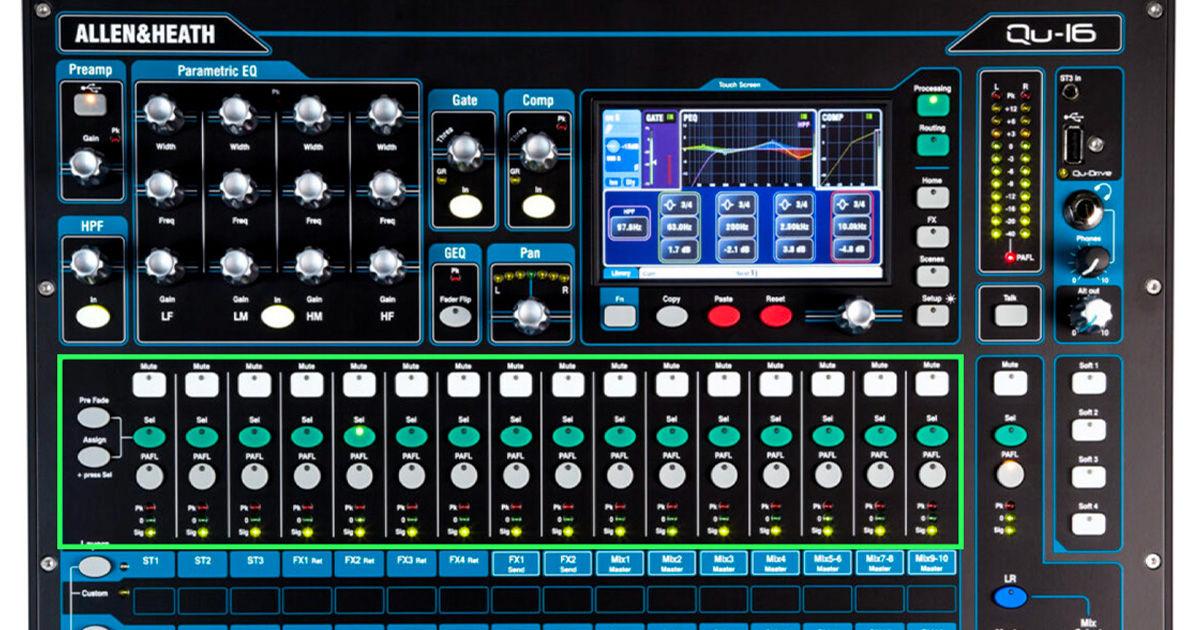Image resolution: width=1200 pixels, height=630 pixels.
Task: Click the Phones level knob
Action: point(1093,262)
